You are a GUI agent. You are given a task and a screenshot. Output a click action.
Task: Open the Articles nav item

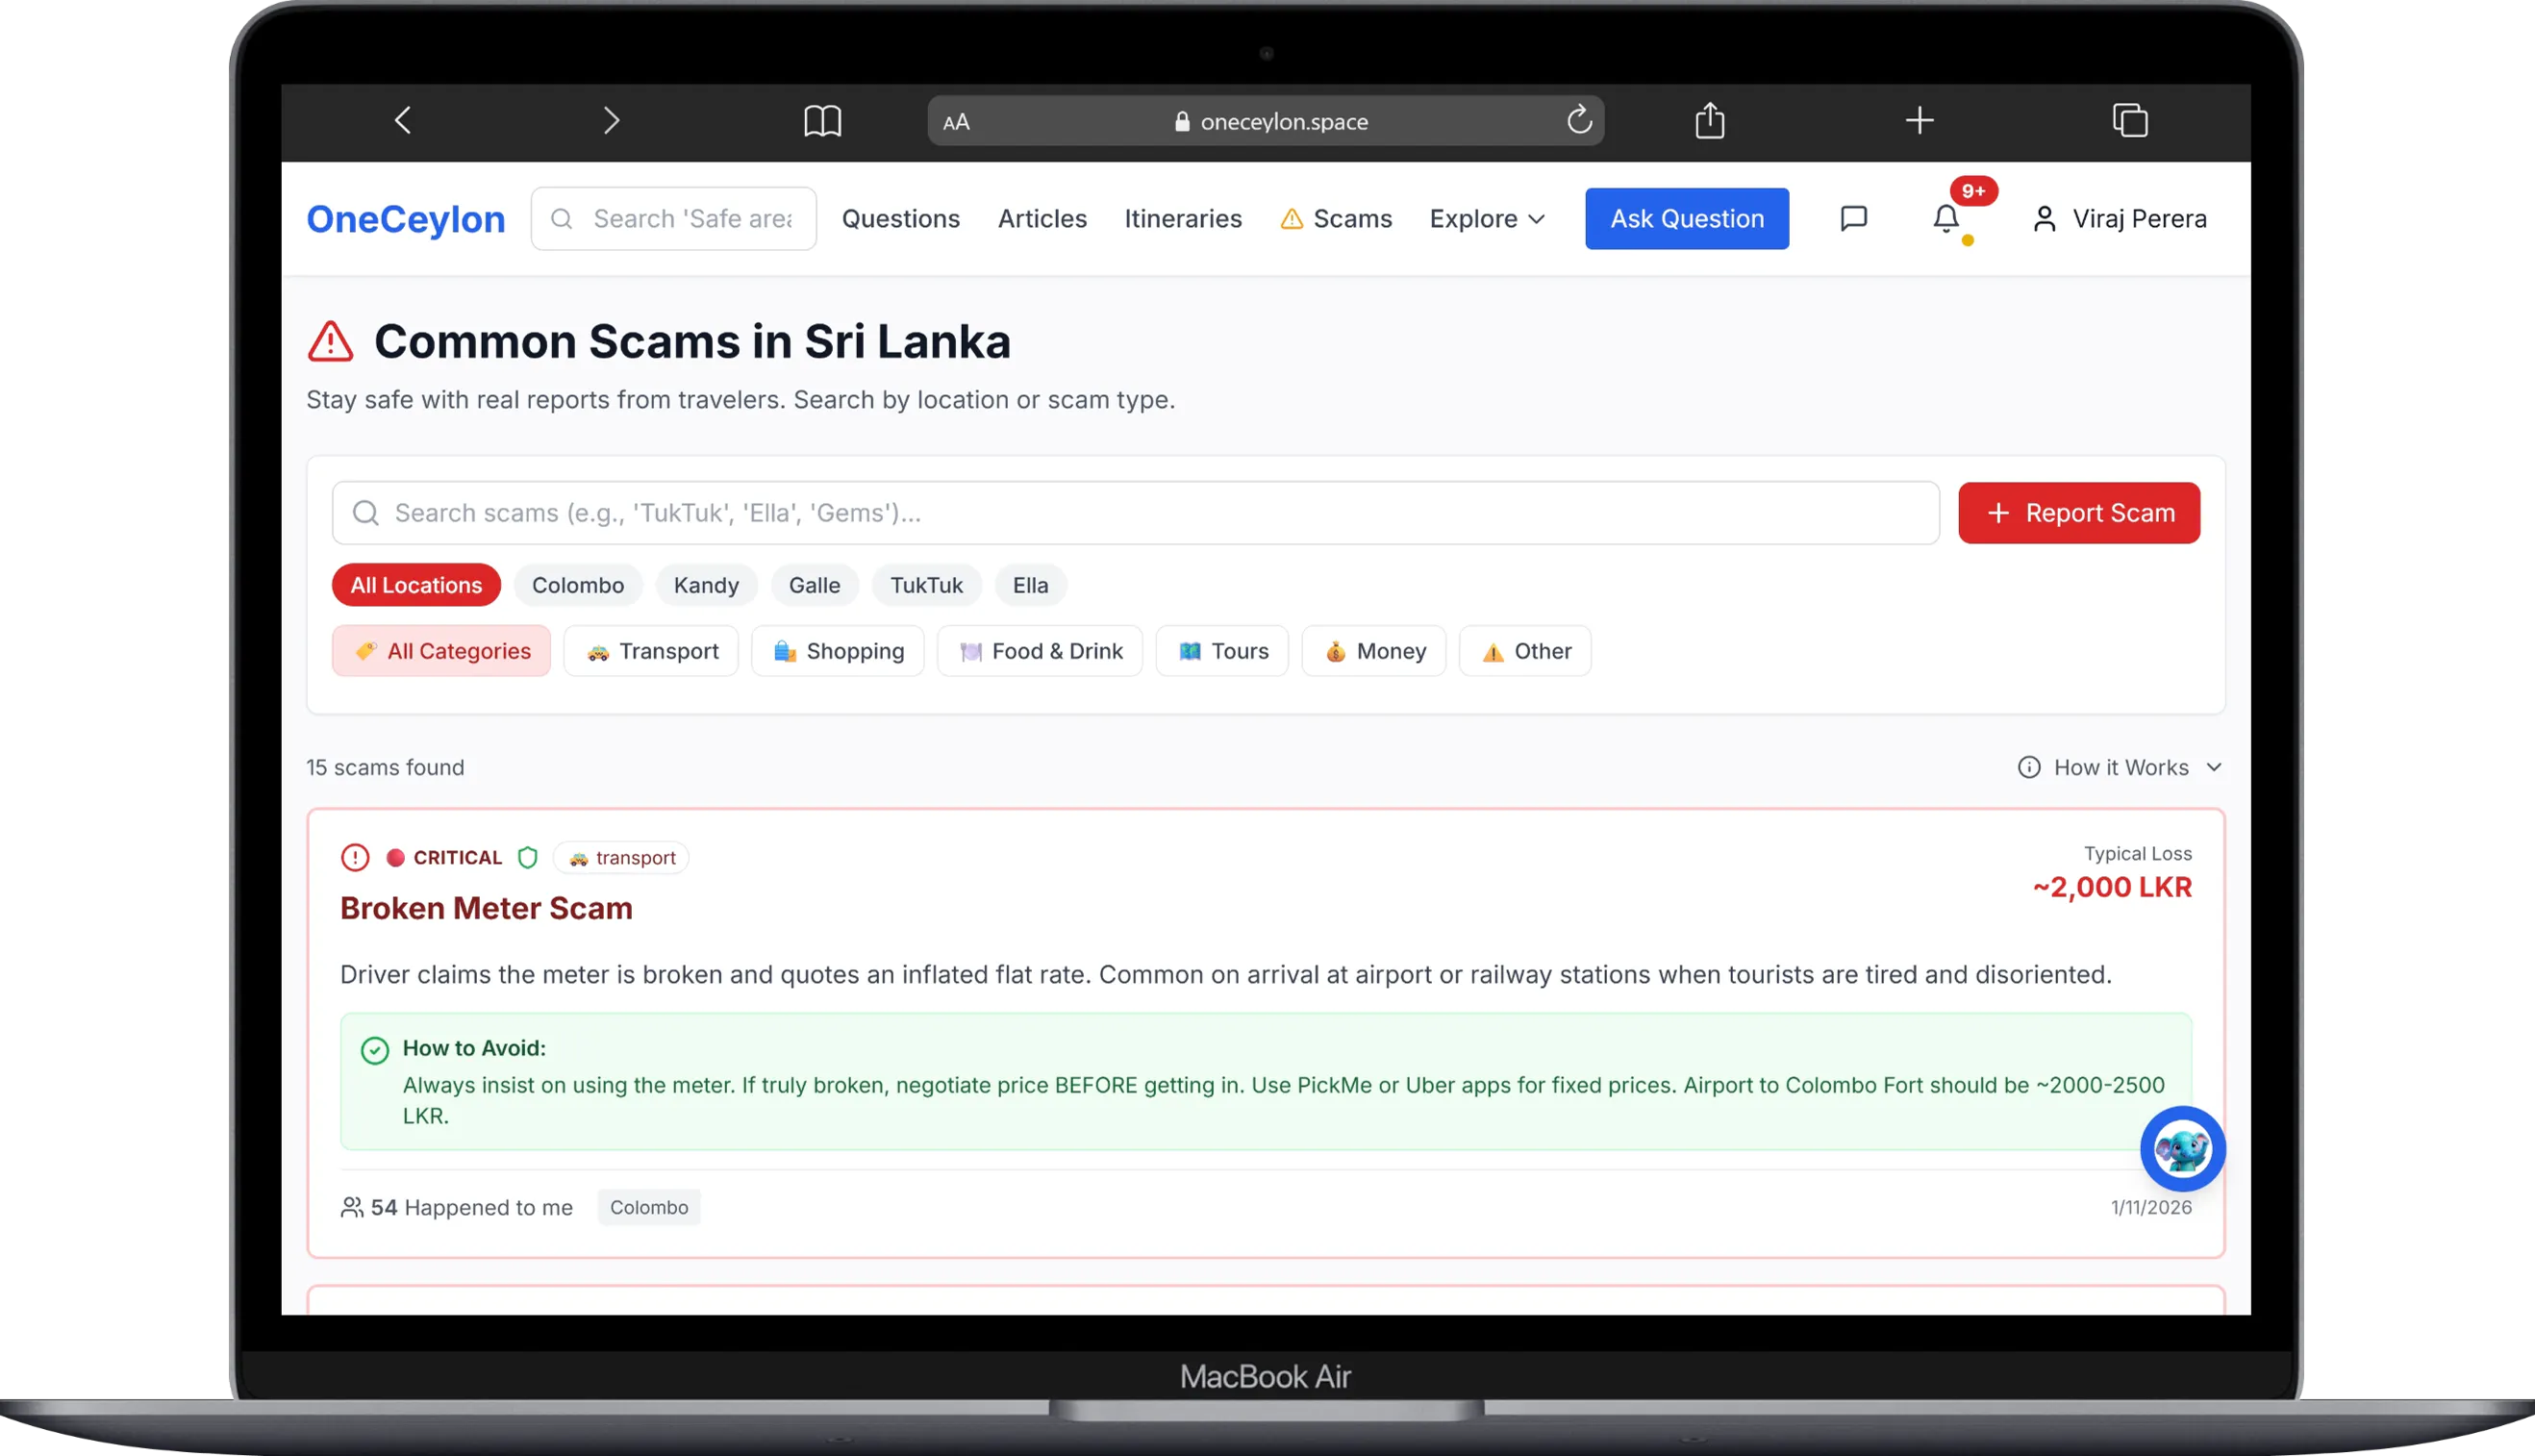[x=1042, y=219]
